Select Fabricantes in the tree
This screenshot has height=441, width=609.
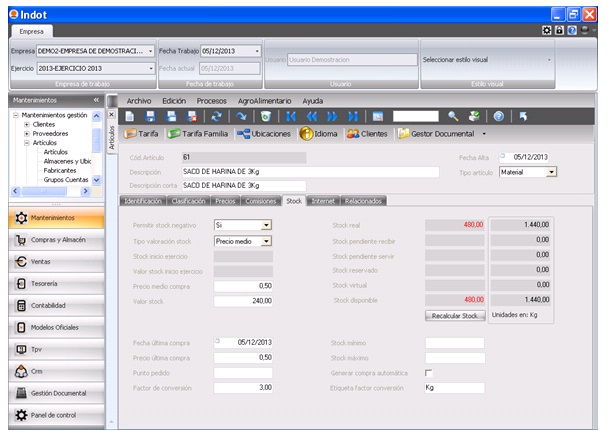(62, 170)
